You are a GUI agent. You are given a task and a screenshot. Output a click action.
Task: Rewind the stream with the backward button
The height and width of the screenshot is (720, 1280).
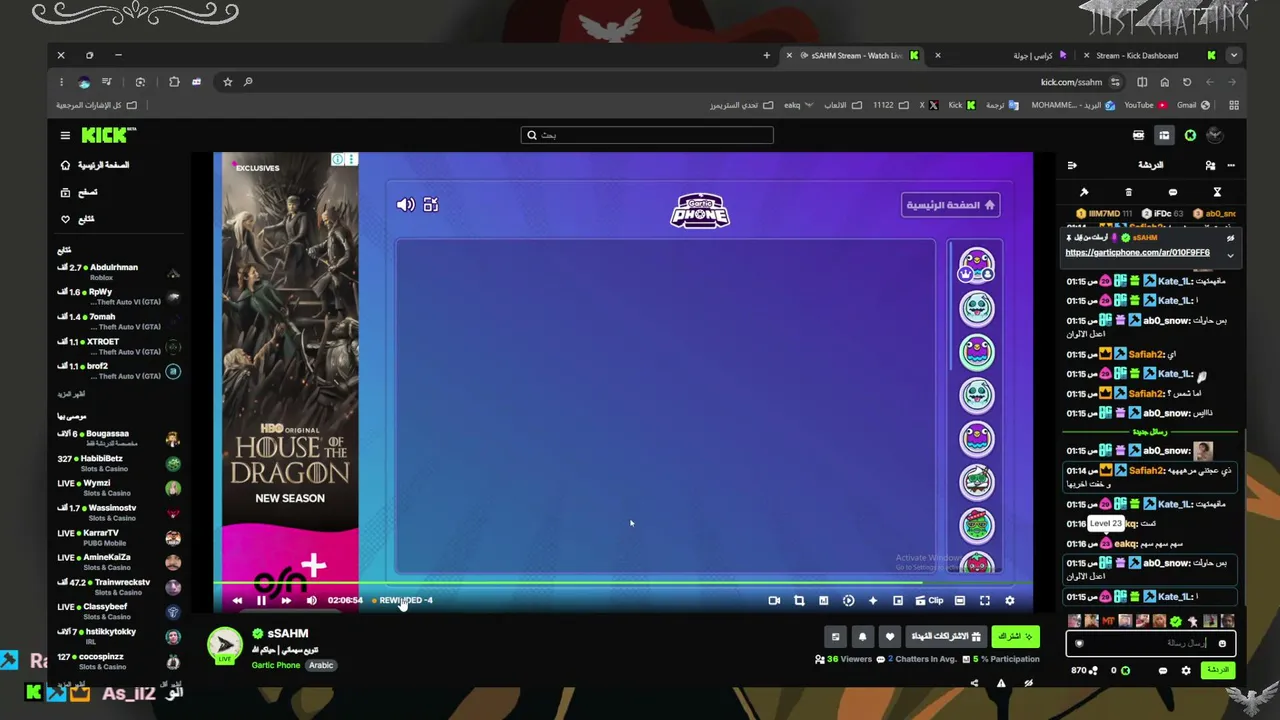click(x=237, y=601)
